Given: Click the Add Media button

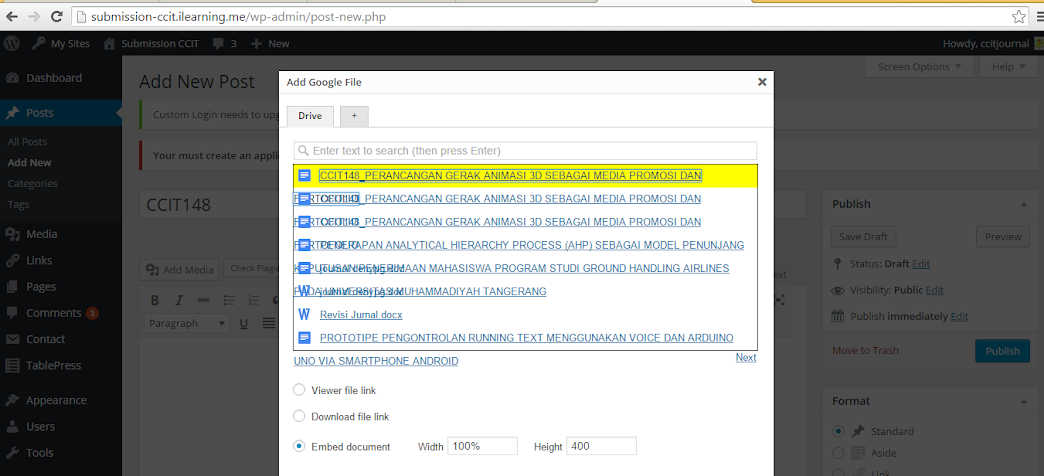Looking at the screenshot, I should click(x=180, y=269).
